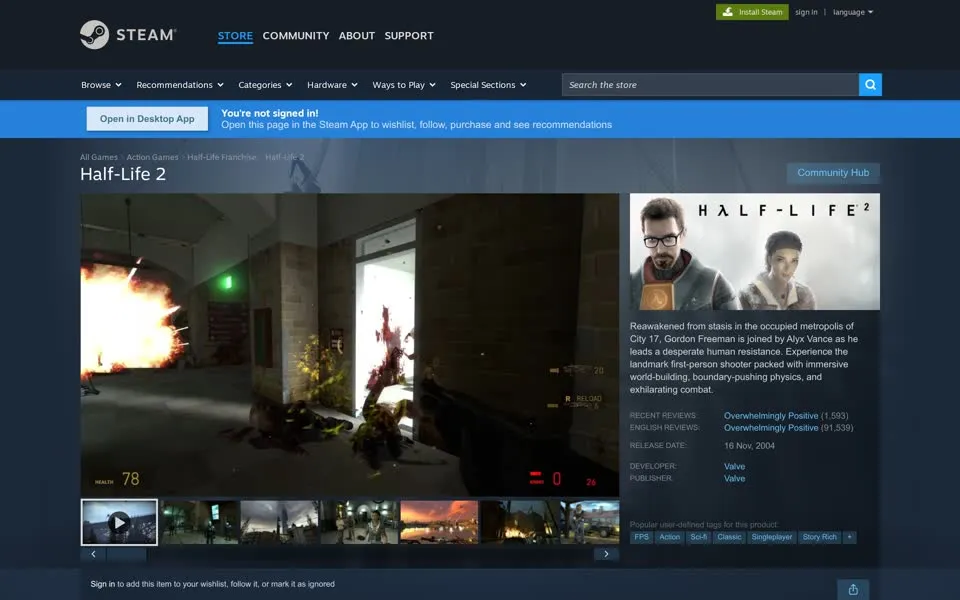The image size is (960, 600).
Task: Expand the Browse menu
Action: 101,84
